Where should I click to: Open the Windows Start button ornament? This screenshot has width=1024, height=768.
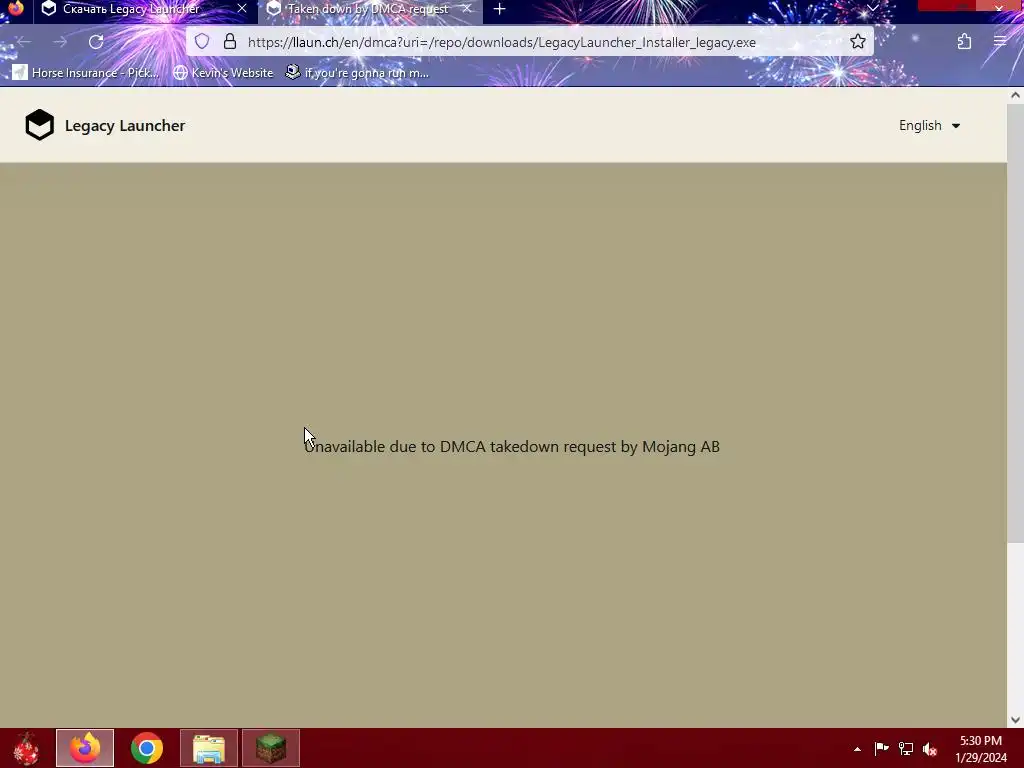(x=26, y=748)
